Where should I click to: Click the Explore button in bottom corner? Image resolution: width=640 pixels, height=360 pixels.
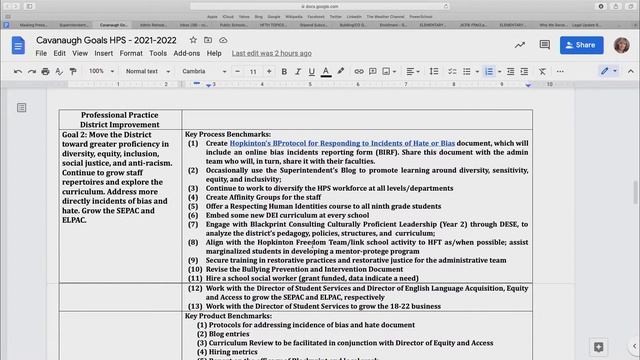(599, 347)
